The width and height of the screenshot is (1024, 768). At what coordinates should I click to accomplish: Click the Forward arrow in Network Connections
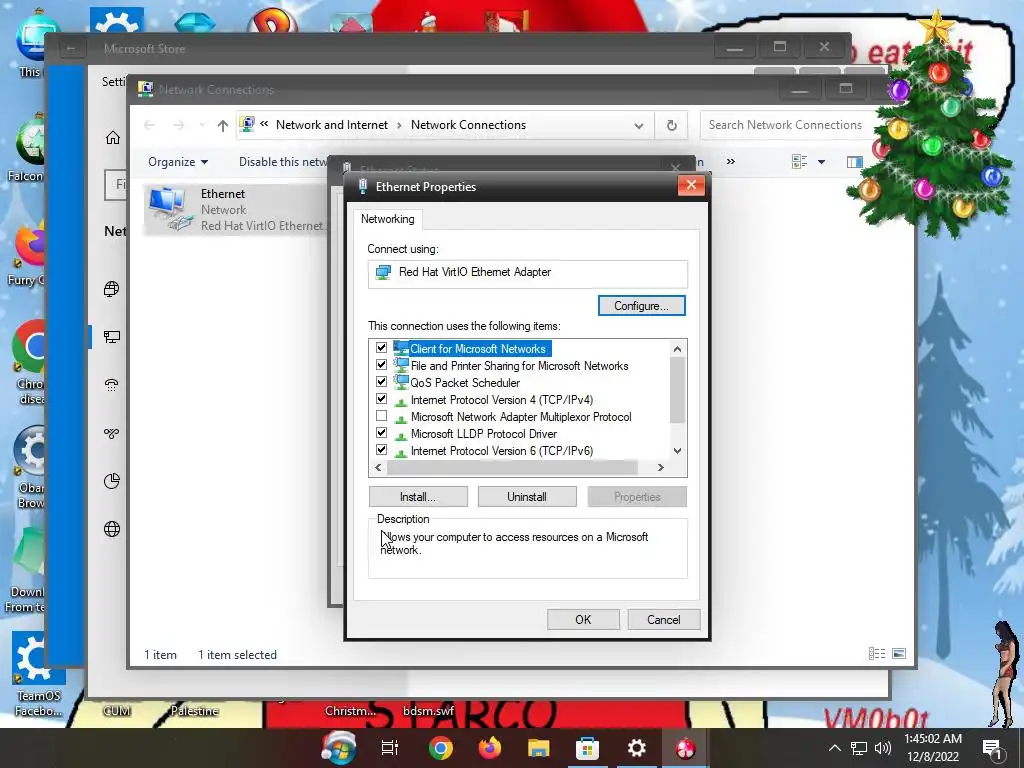click(x=178, y=125)
